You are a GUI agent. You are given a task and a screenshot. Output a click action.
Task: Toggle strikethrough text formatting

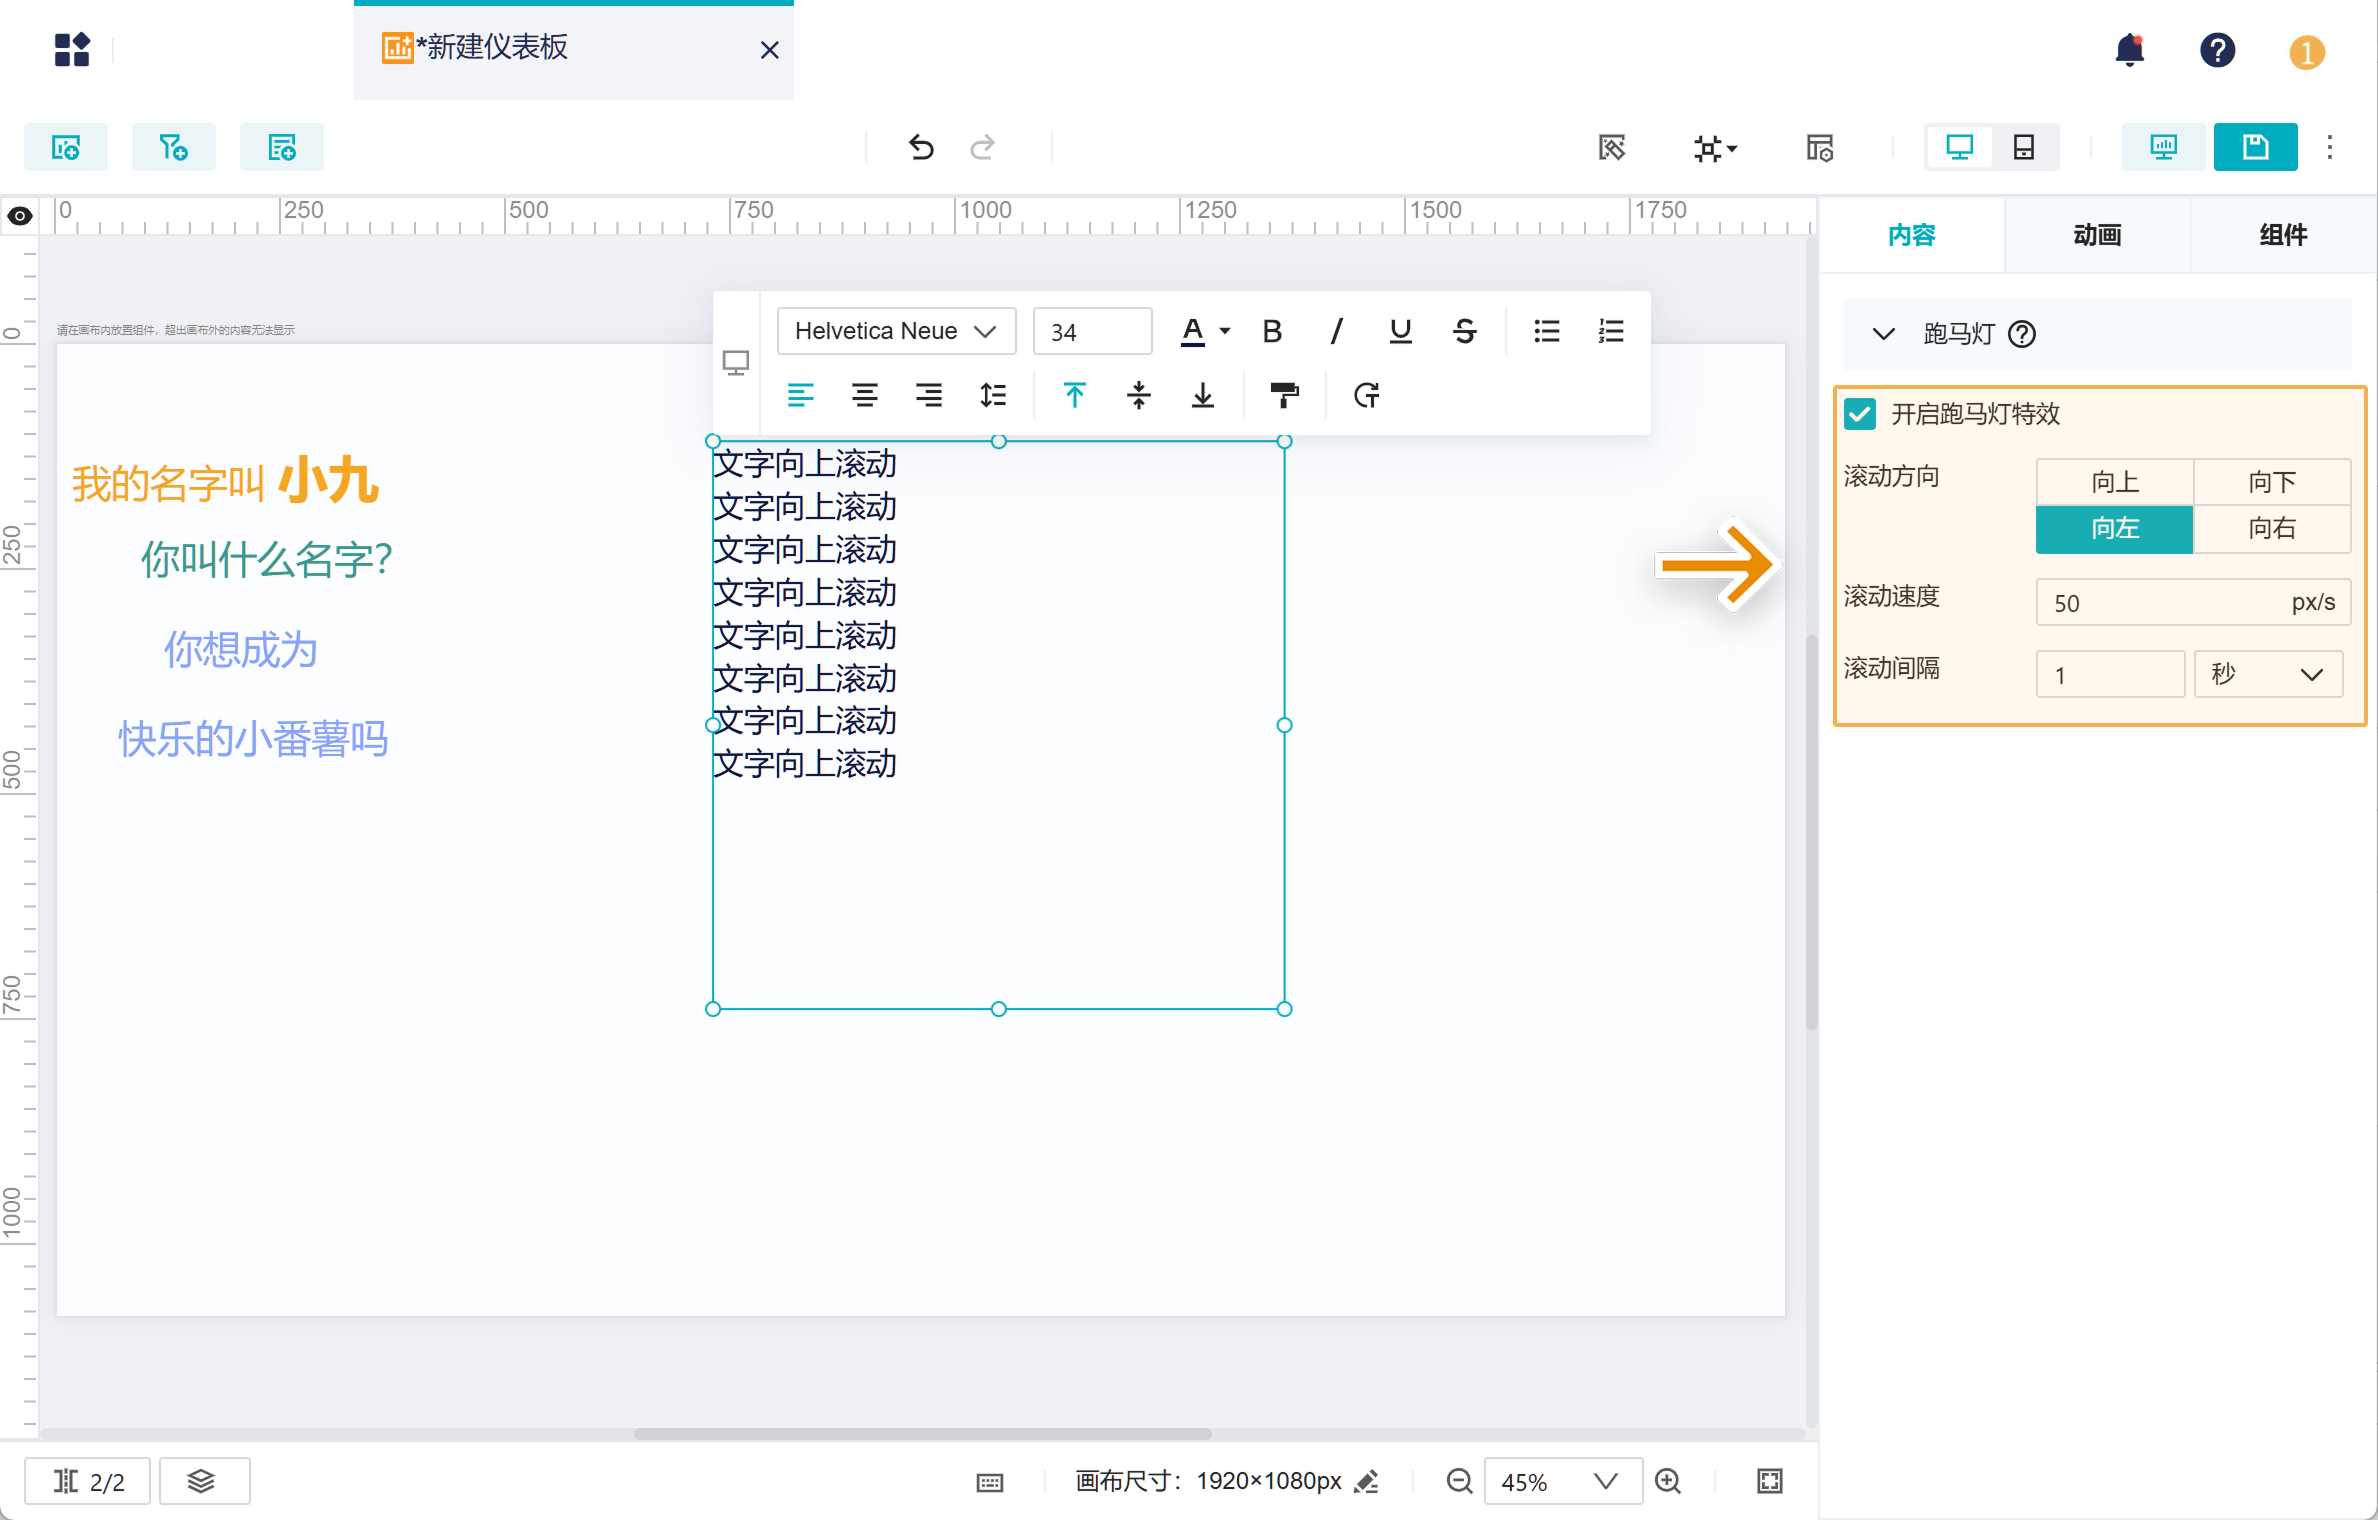pos(1464,331)
